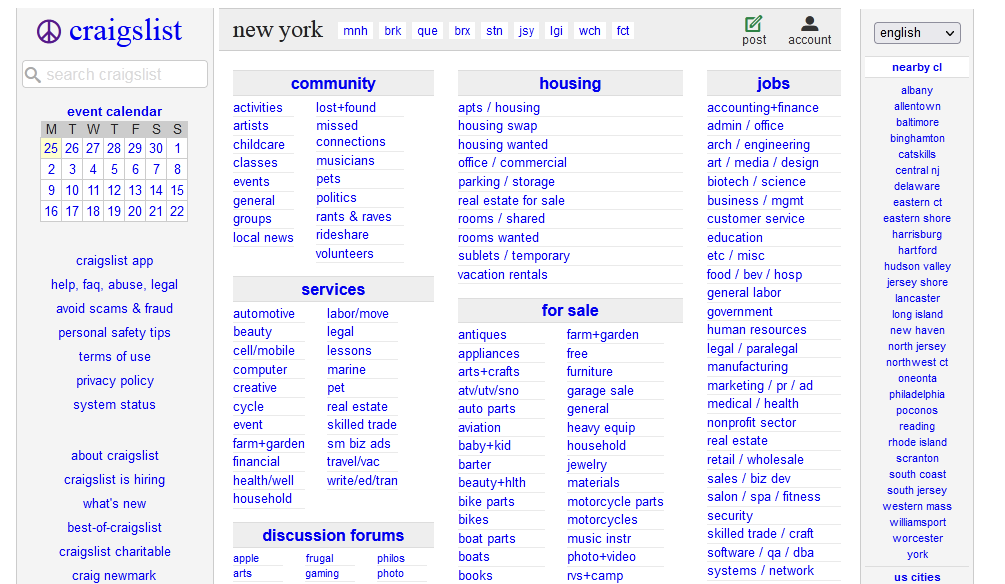Viewport: 1005px width, 584px height.
Task: View rooms / shared listings
Action: tap(501, 219)
